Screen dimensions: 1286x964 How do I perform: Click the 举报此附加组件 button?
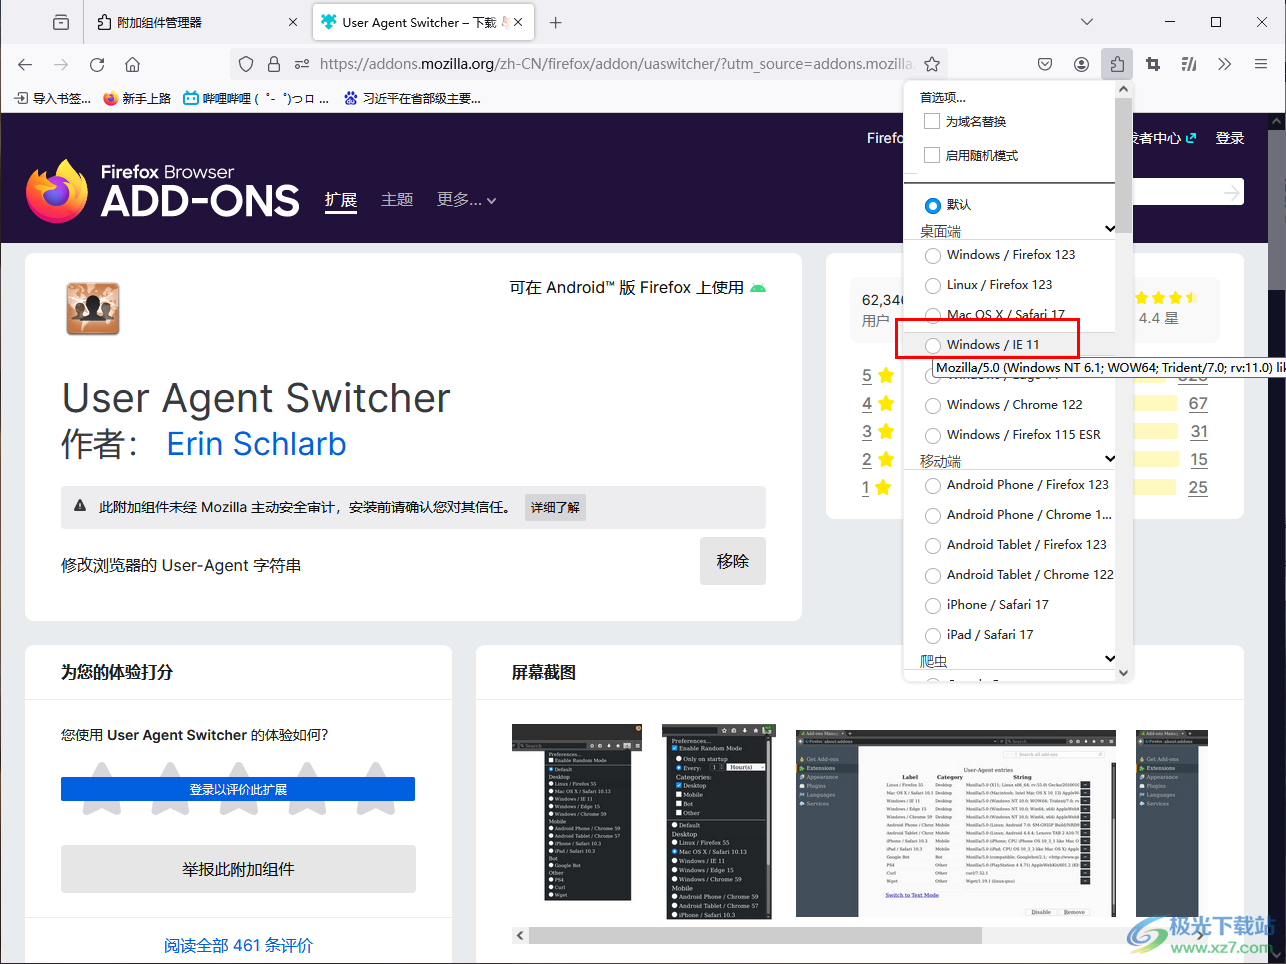pyautogui.click(x=238, y=869)
